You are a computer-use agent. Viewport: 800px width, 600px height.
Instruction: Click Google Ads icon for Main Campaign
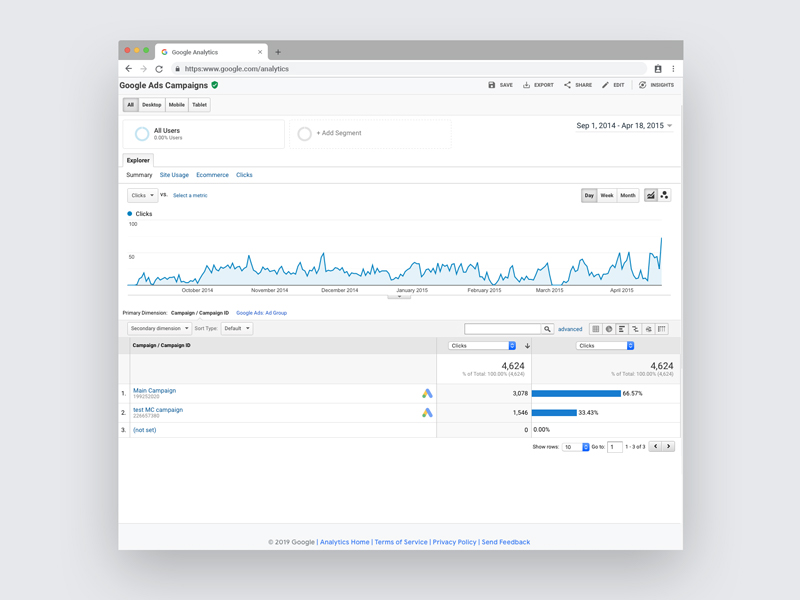coord(427,393)
